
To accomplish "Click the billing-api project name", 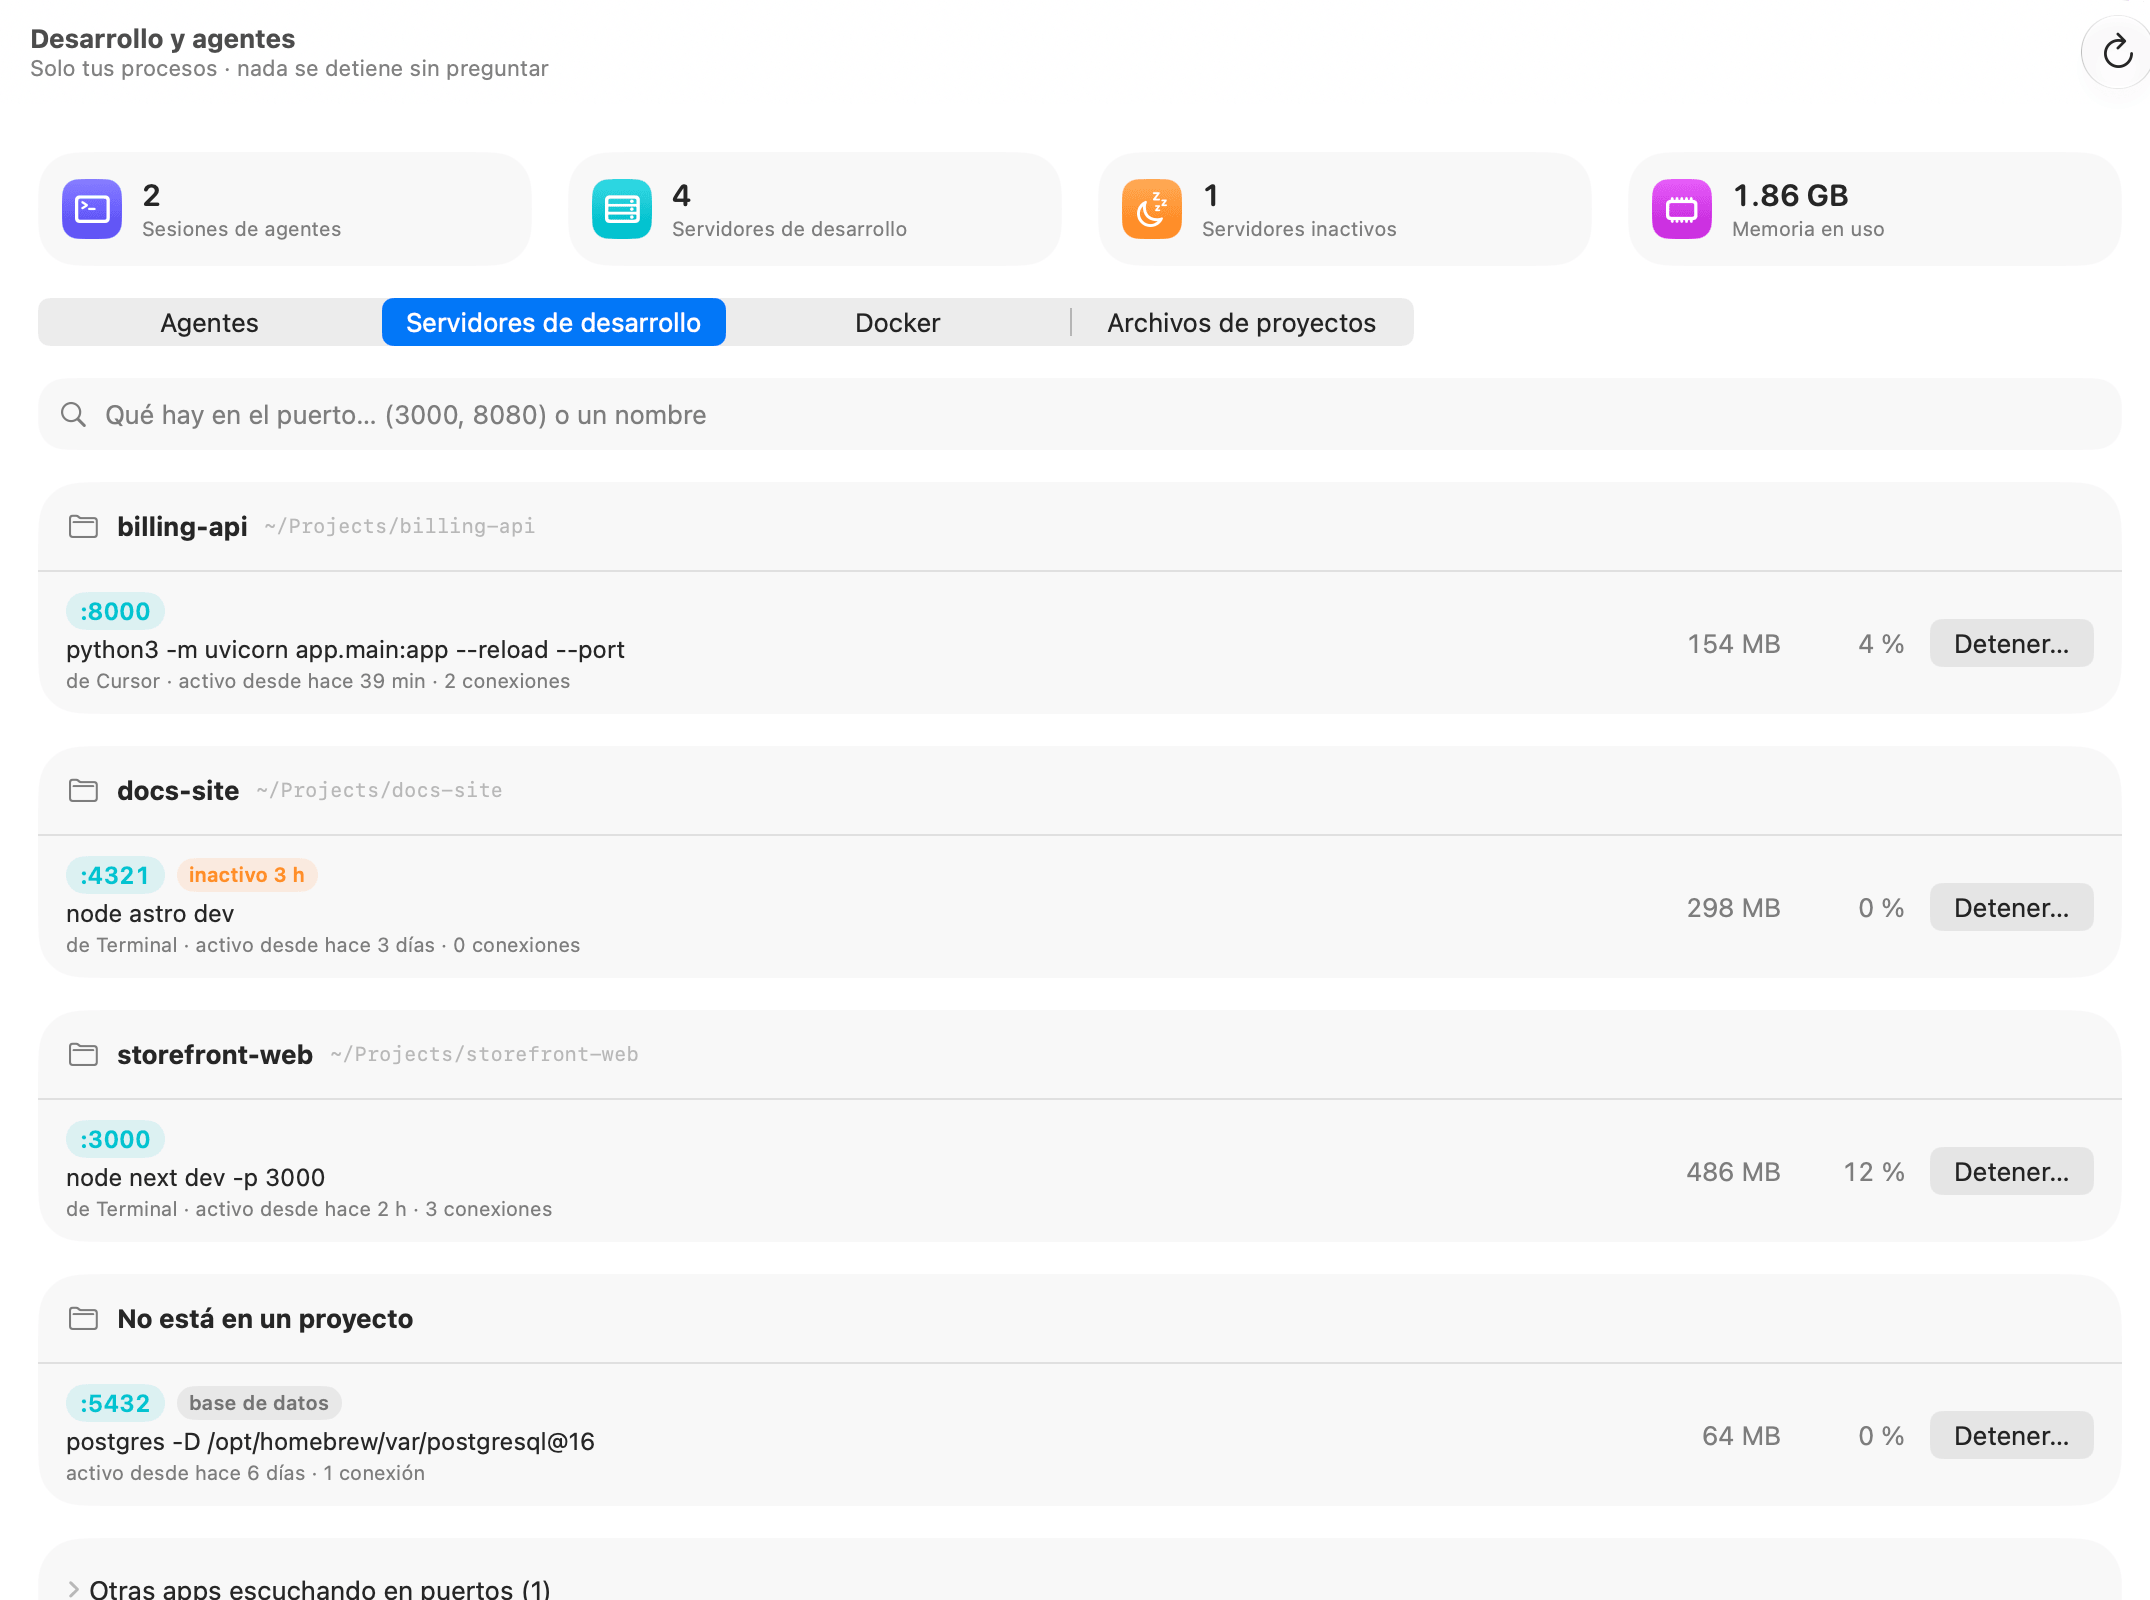I will [182, 526].
